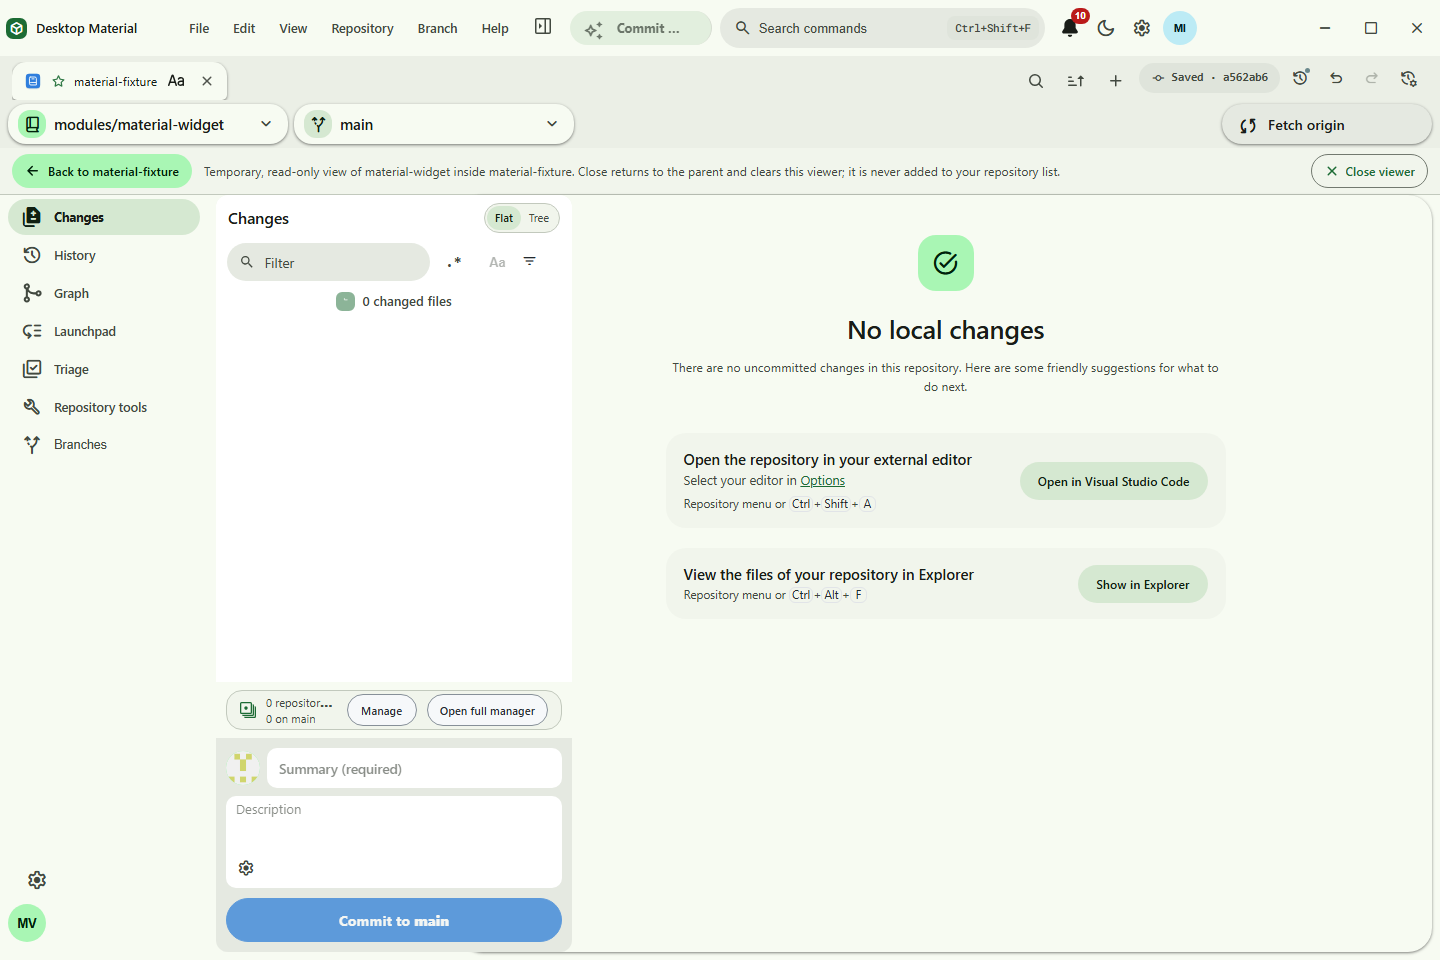The image size is (1440, 960).
Task: Focus the Summary (required) field
Action: click(x=414, y=768)
